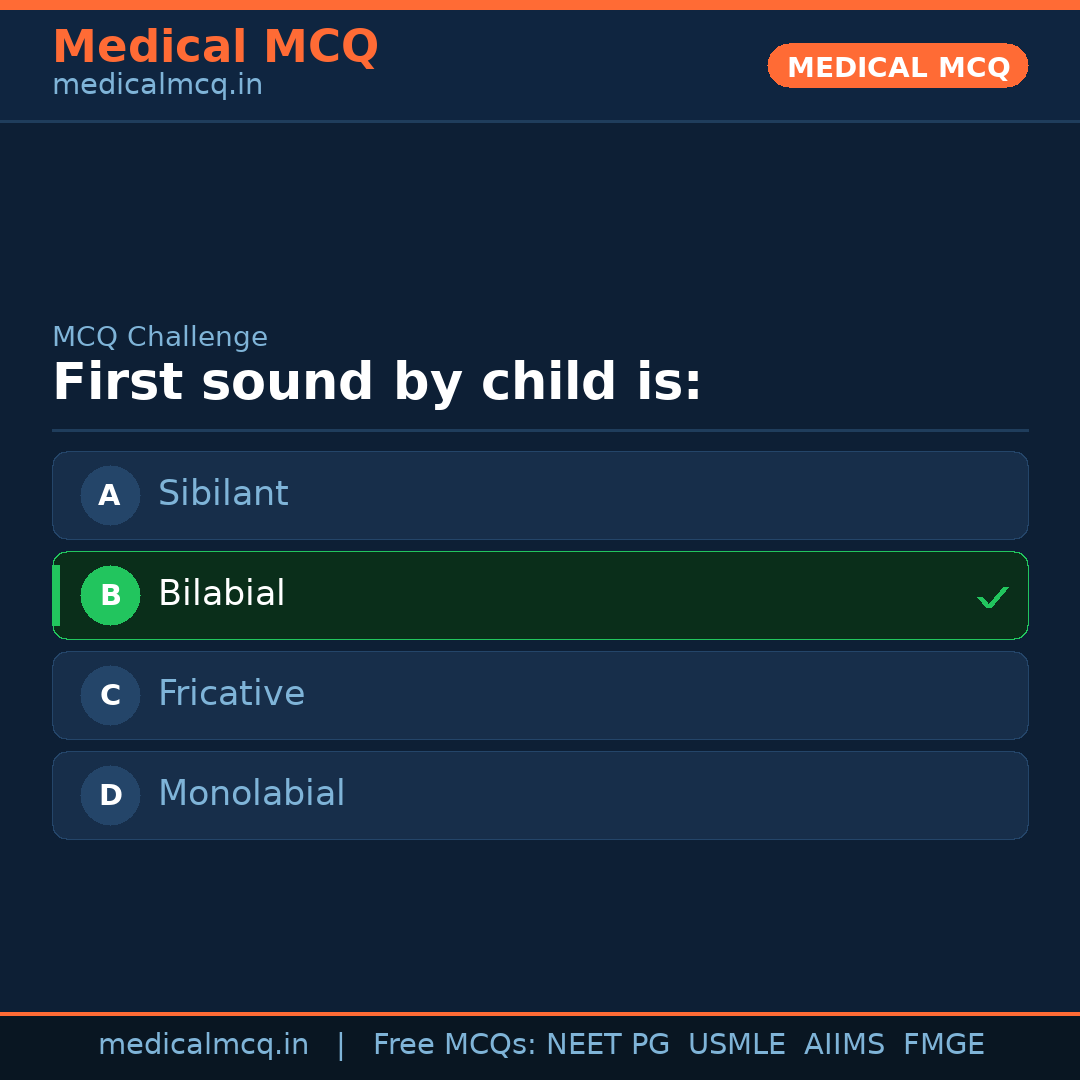
Task: Select the circular A badge
Action: click(110, 495)
